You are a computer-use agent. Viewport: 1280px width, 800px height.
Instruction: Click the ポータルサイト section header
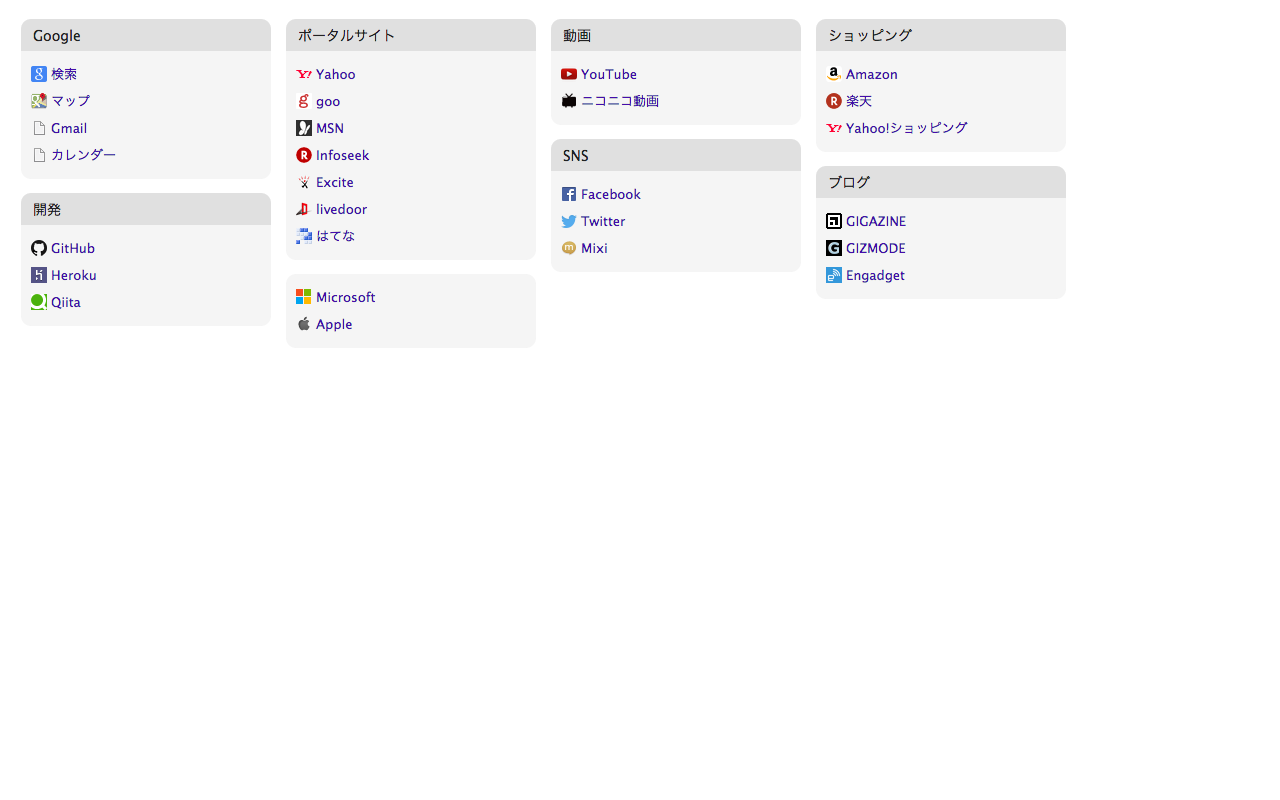point(411,35)
